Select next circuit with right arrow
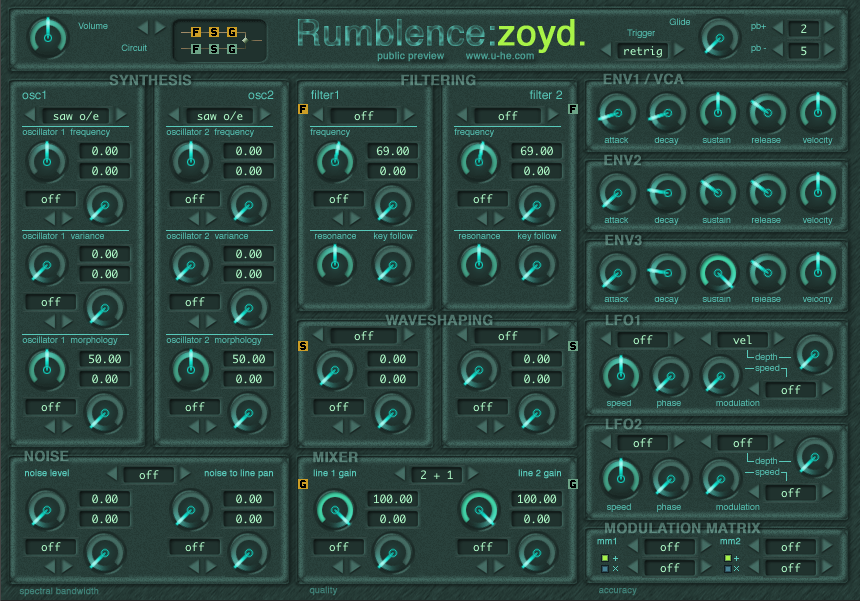This screenshot has width=860, height=601. click(x=160, y=27)
